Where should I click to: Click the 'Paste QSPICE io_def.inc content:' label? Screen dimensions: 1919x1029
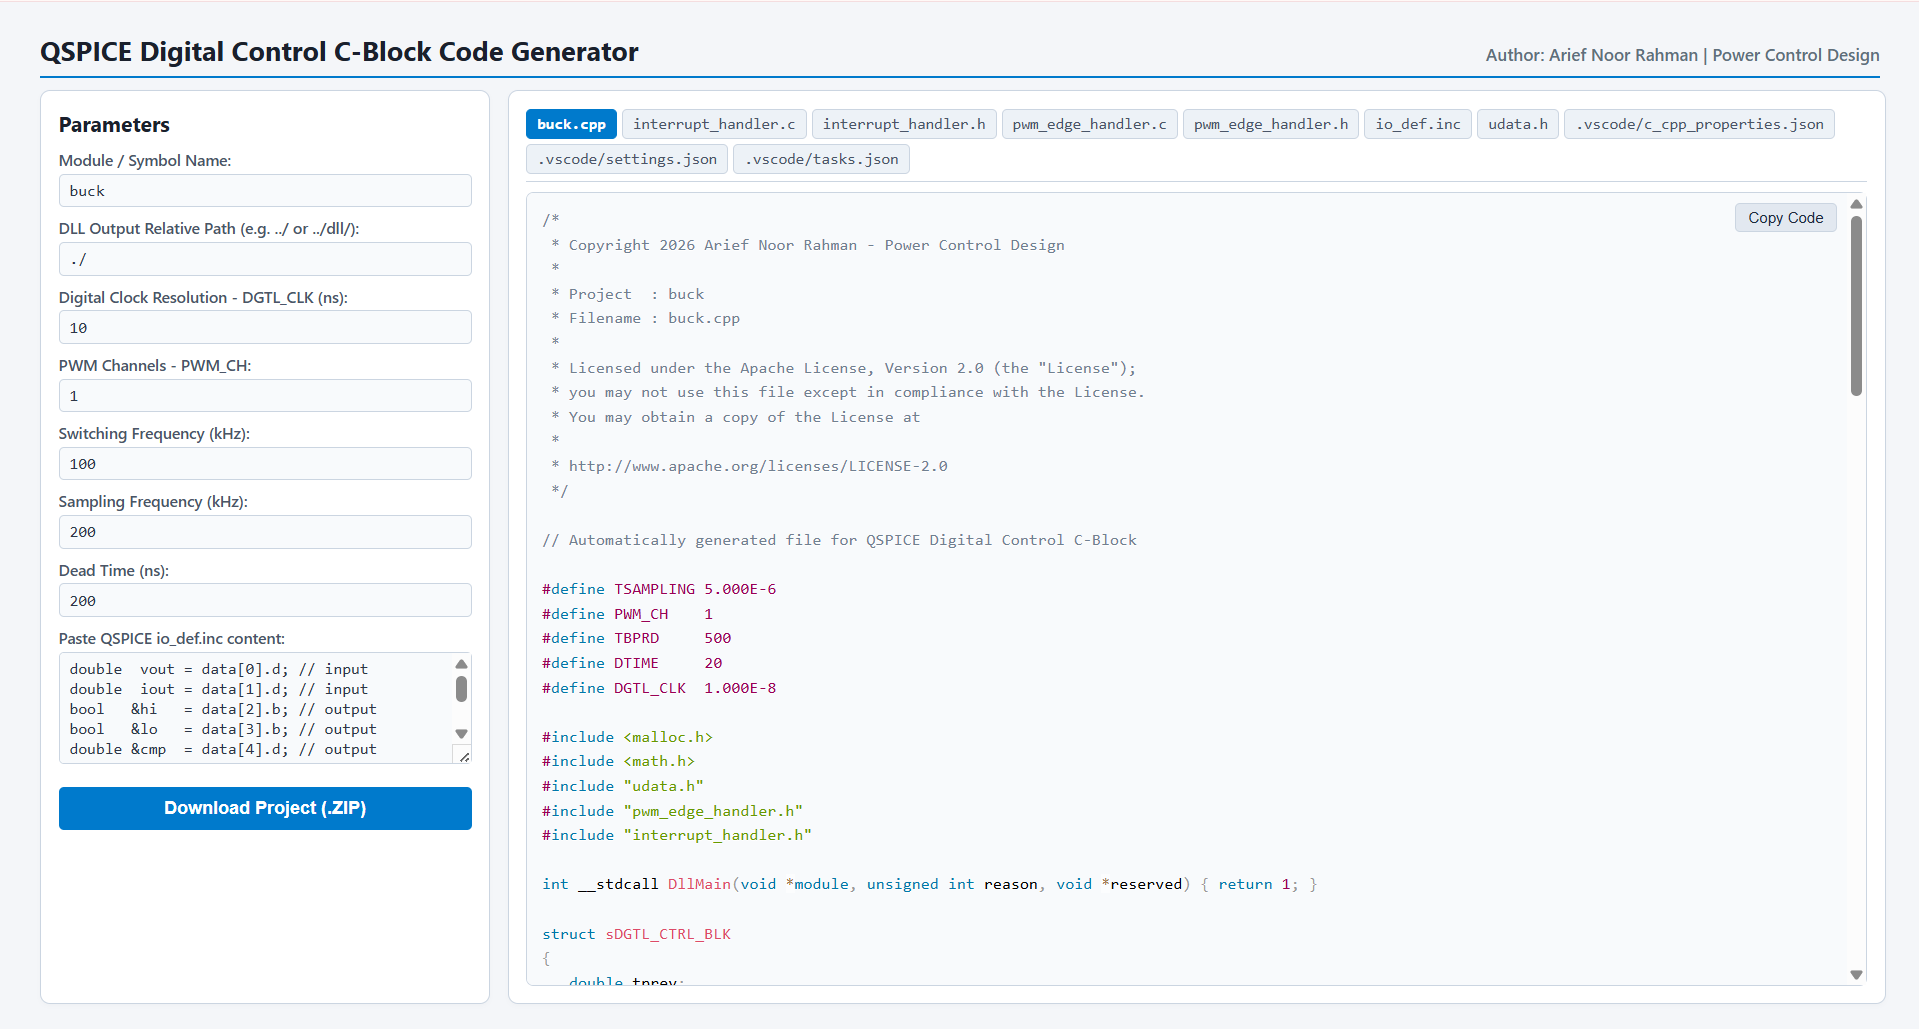[x=172, y=639]
